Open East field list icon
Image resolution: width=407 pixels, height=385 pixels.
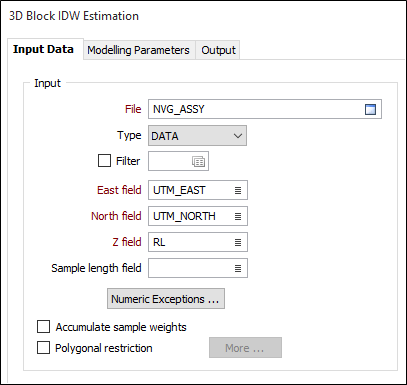[238, 190]
